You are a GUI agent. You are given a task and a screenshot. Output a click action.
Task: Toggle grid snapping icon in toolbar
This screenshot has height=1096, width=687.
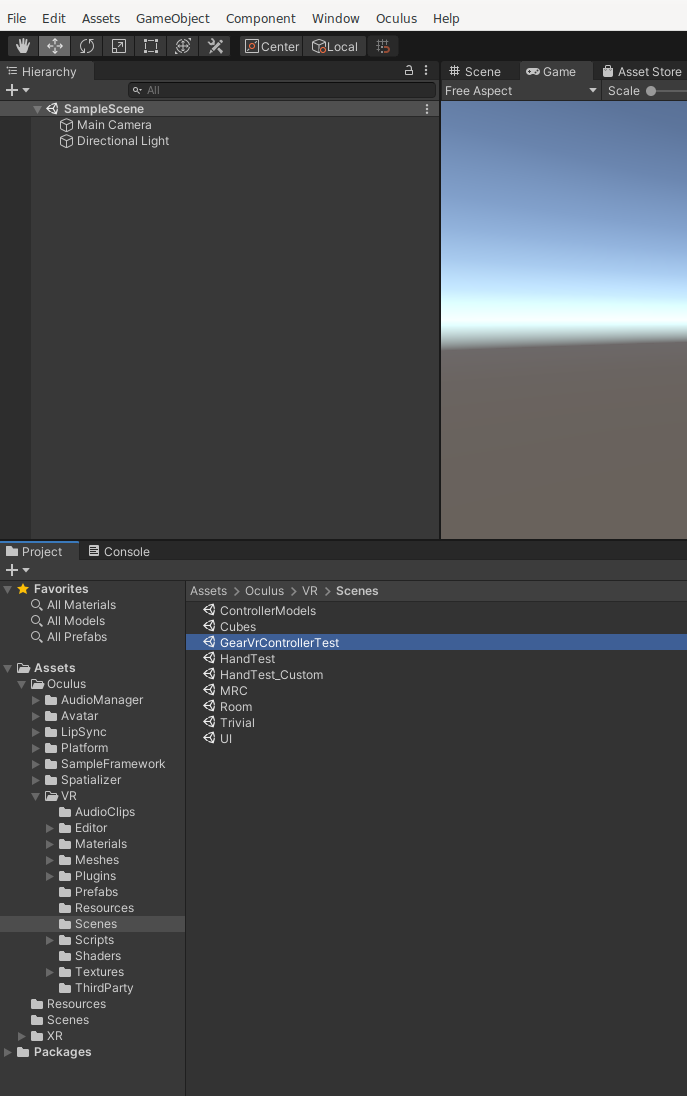[383, 46]
